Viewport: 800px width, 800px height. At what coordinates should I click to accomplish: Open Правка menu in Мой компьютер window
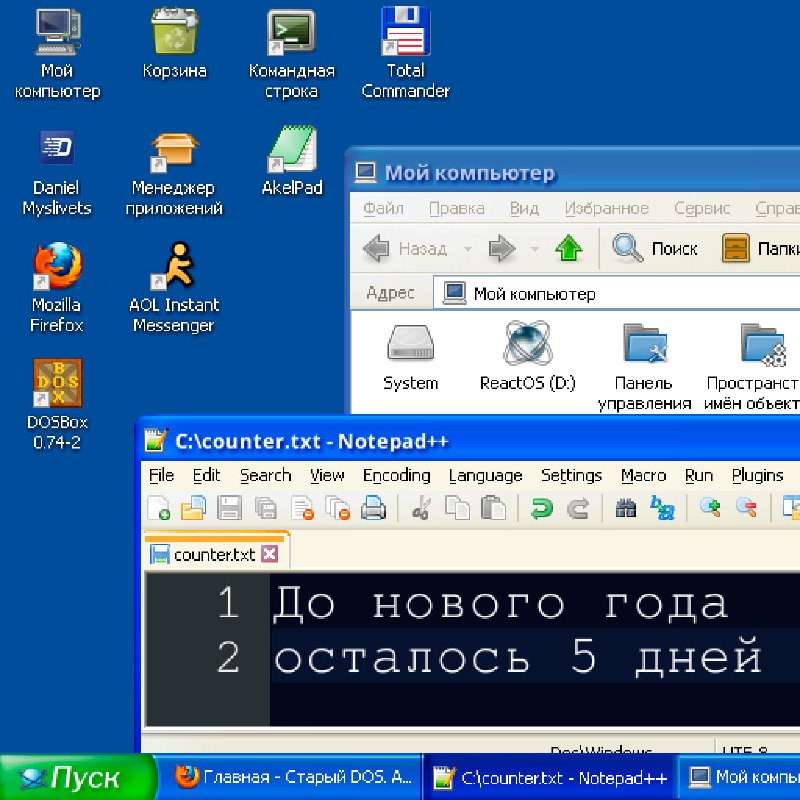(457, 208)
